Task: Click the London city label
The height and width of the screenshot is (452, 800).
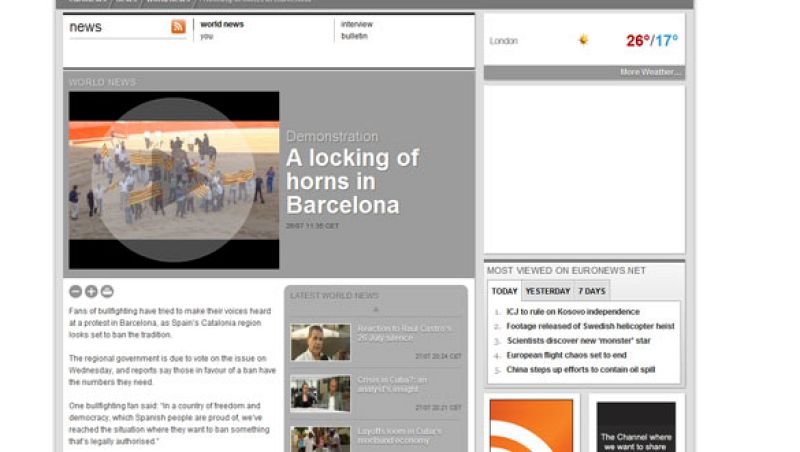Action: 504,41
